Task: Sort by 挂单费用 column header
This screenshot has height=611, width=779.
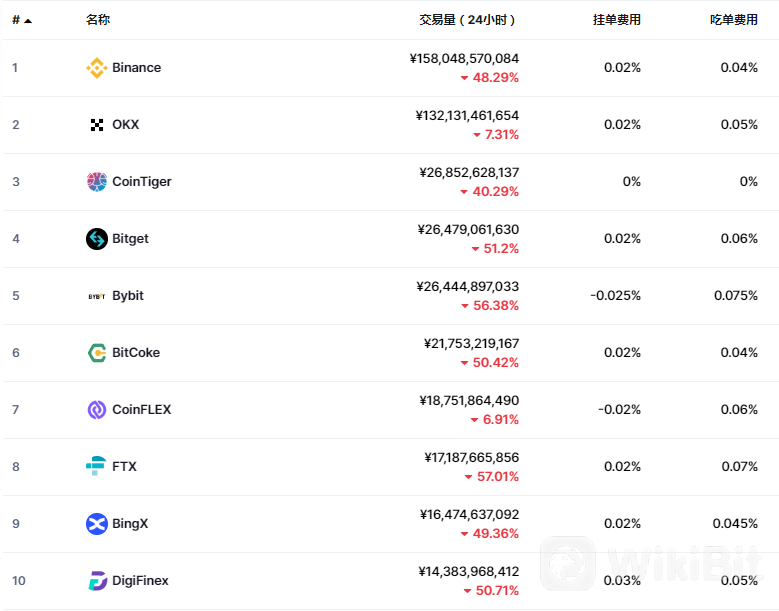Action: pos(617,20)
